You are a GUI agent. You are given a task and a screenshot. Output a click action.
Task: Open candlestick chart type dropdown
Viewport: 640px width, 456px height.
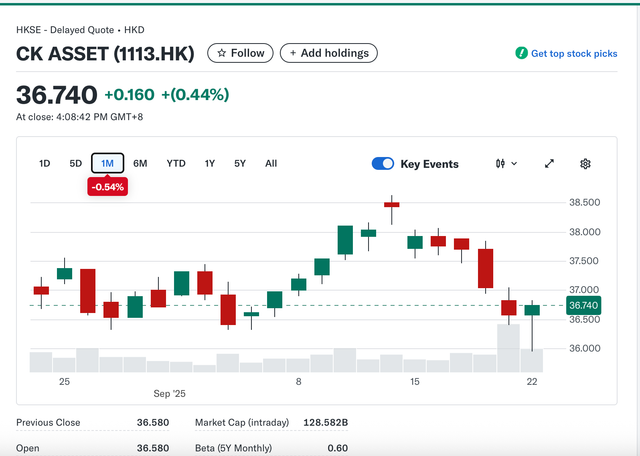point(506,164)
